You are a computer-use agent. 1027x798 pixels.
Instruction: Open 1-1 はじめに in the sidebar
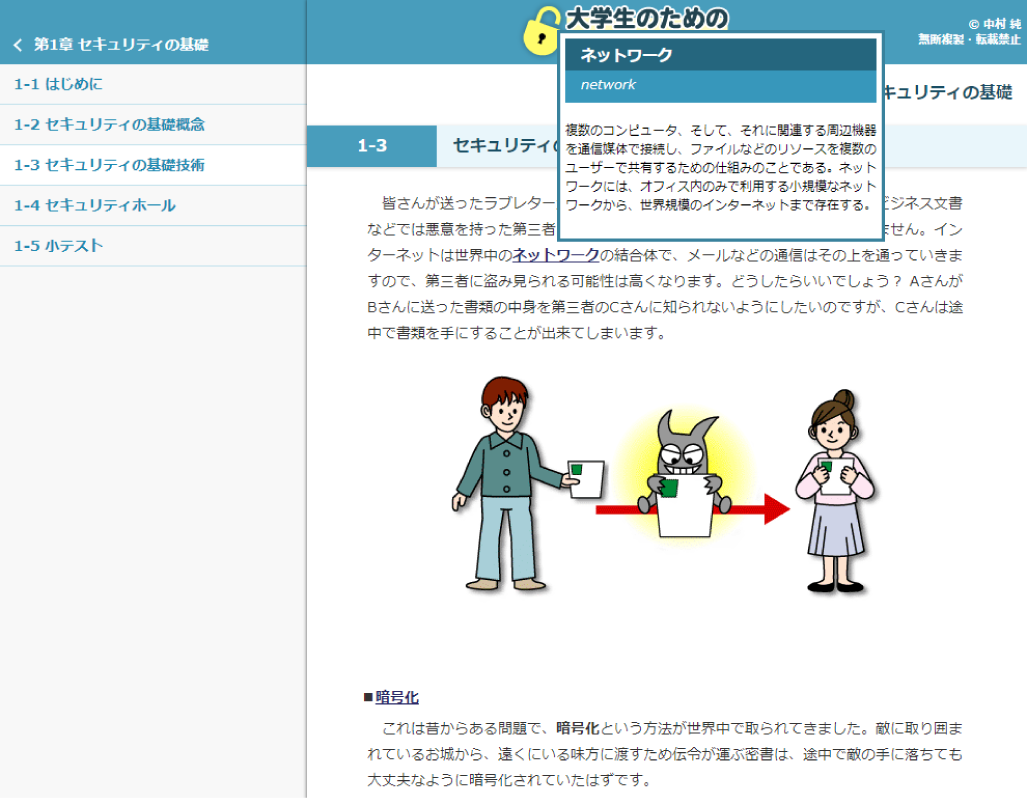(58, 84)
